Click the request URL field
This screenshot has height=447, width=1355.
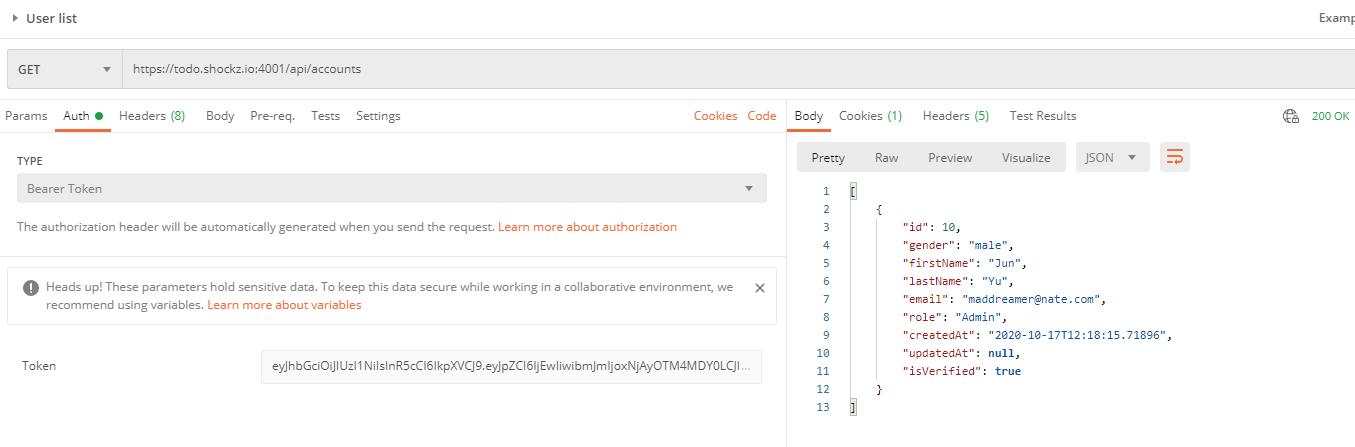pyautogui.click(x=700, y=69)
